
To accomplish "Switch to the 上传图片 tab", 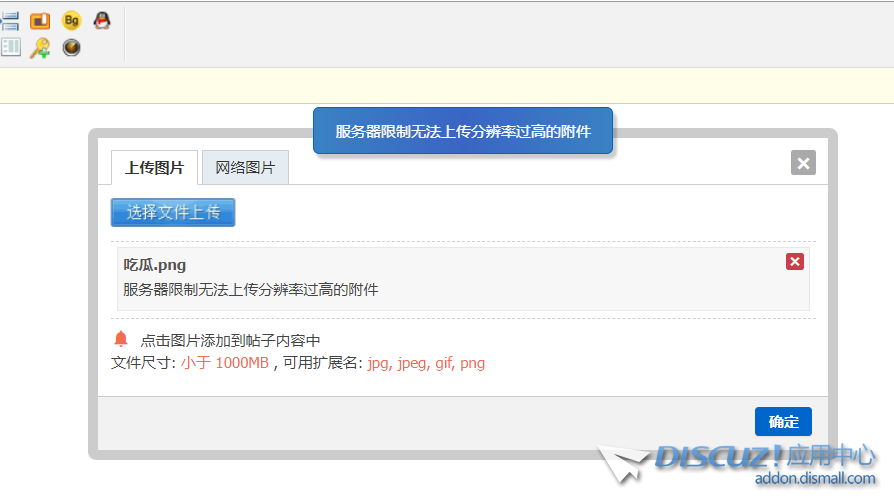I will click(155, 168).
